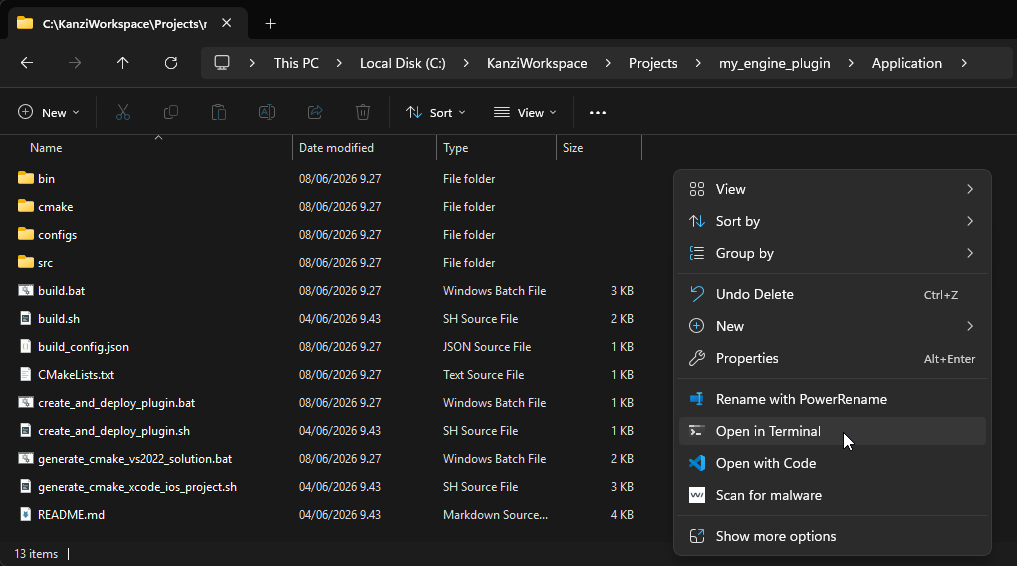This screenshot has height=566, width=1017.
Task: Choose Undo Delete from context menu
Action: coord(832,294)
